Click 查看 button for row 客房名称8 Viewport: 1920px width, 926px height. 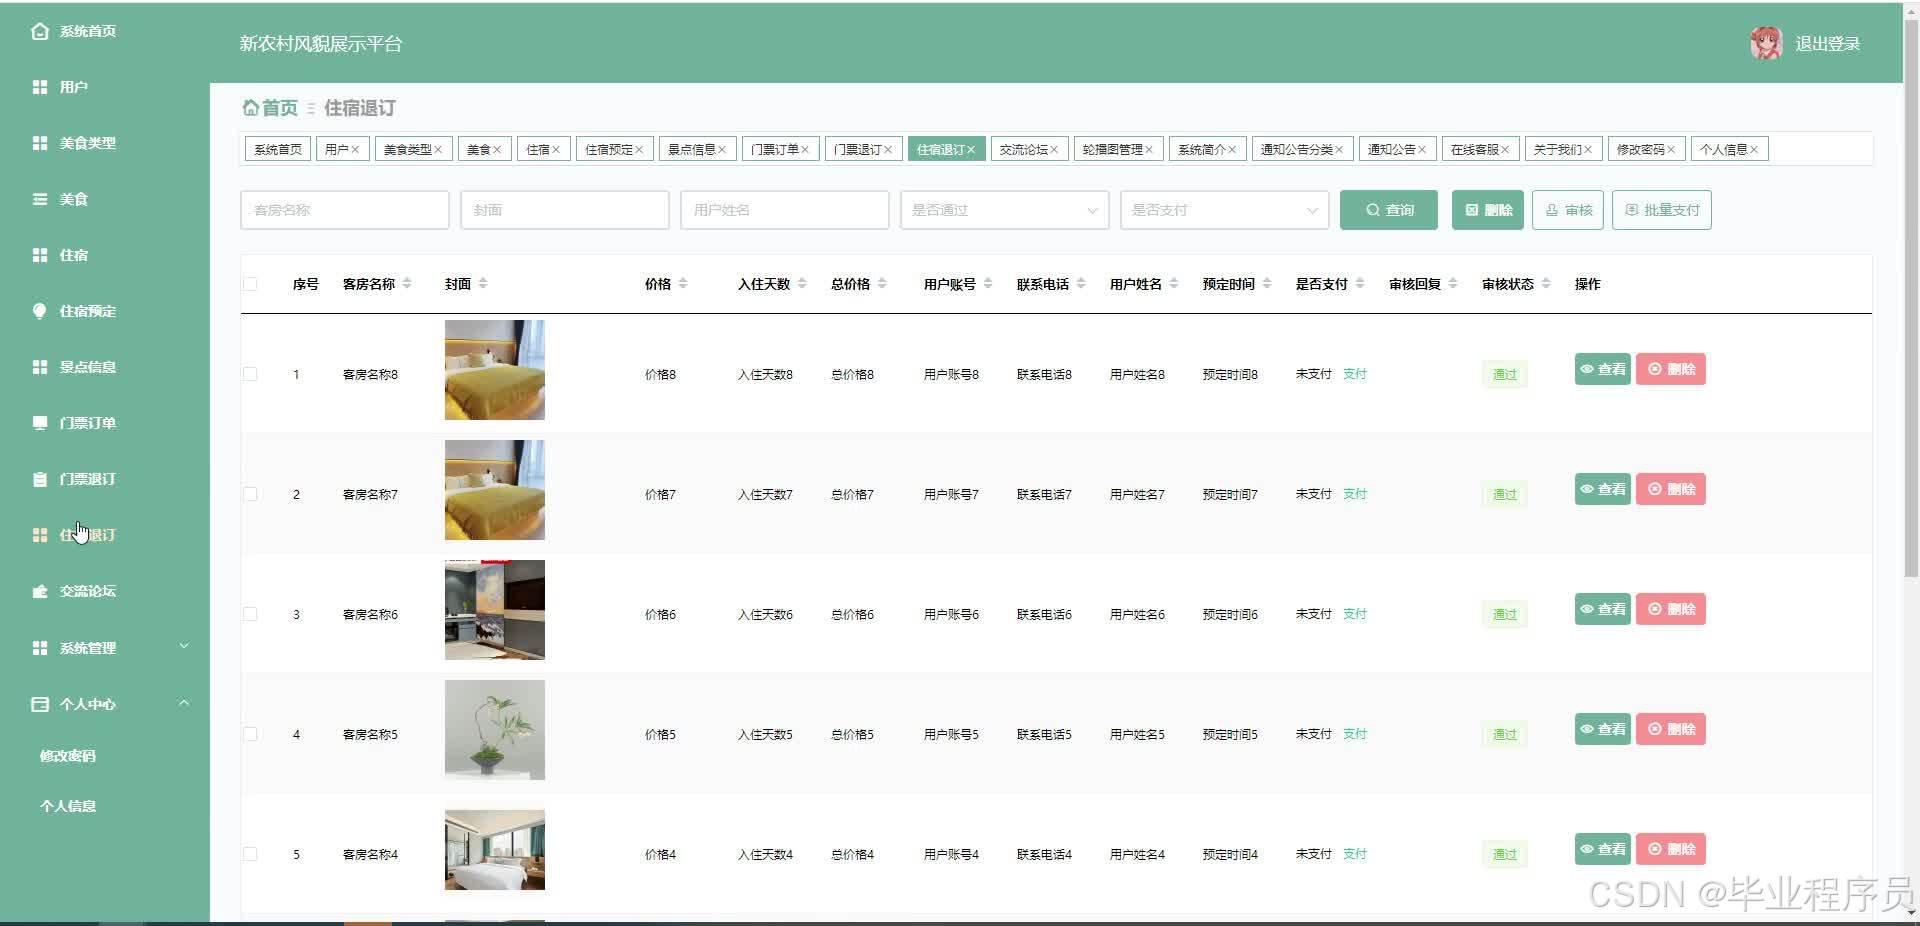click(x=1603, y=369)
